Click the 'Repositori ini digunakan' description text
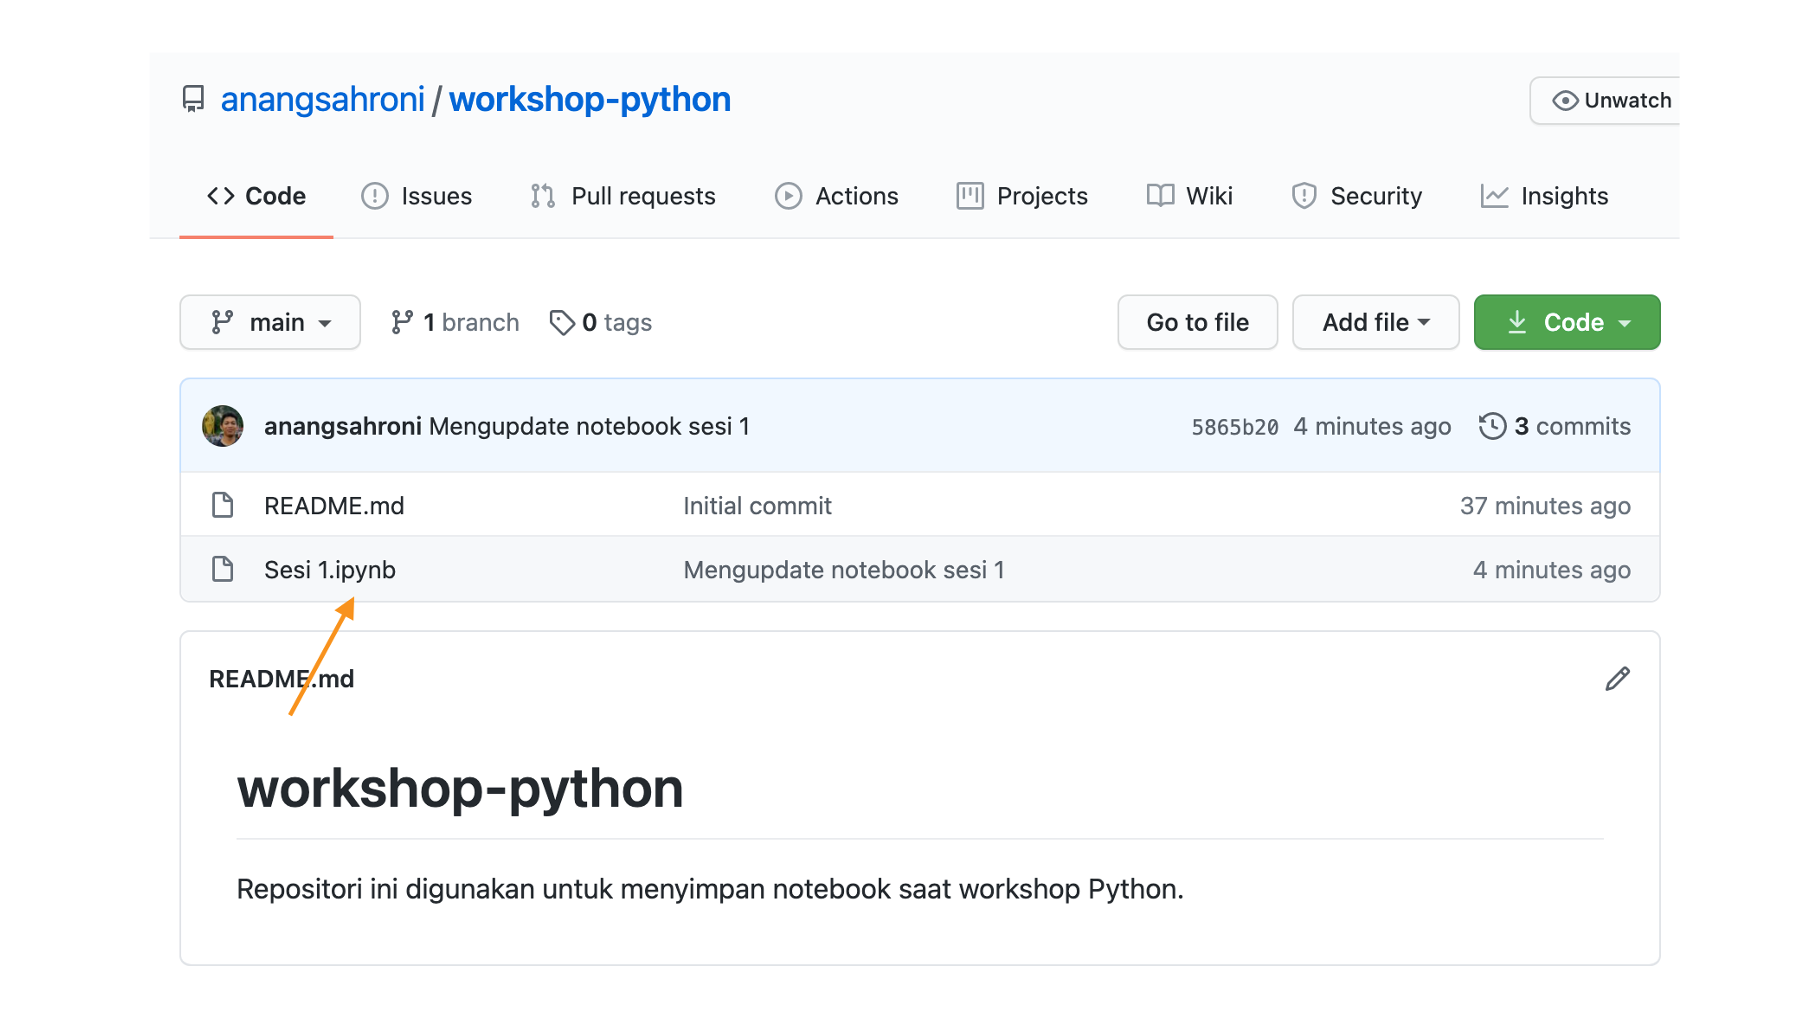Image resolution: width=1816 pixels, height=1033 pixels. pyautogui.click(x=710, y=889)
